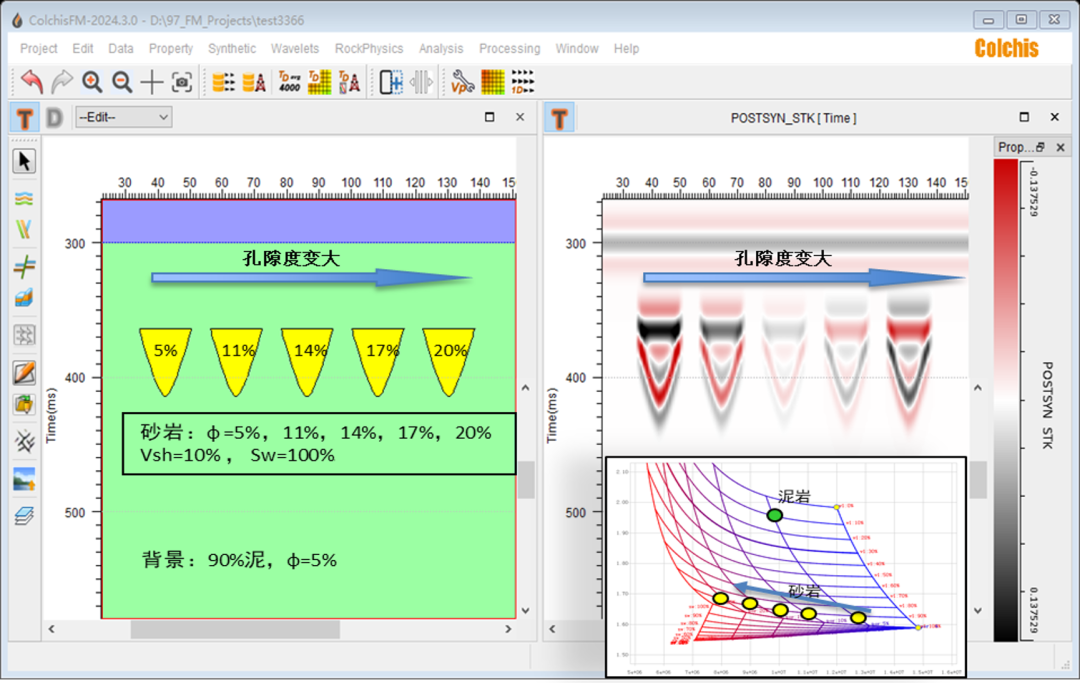
Task: Open the --Edit-- dropdown list
Action: (x=123, y=117)
